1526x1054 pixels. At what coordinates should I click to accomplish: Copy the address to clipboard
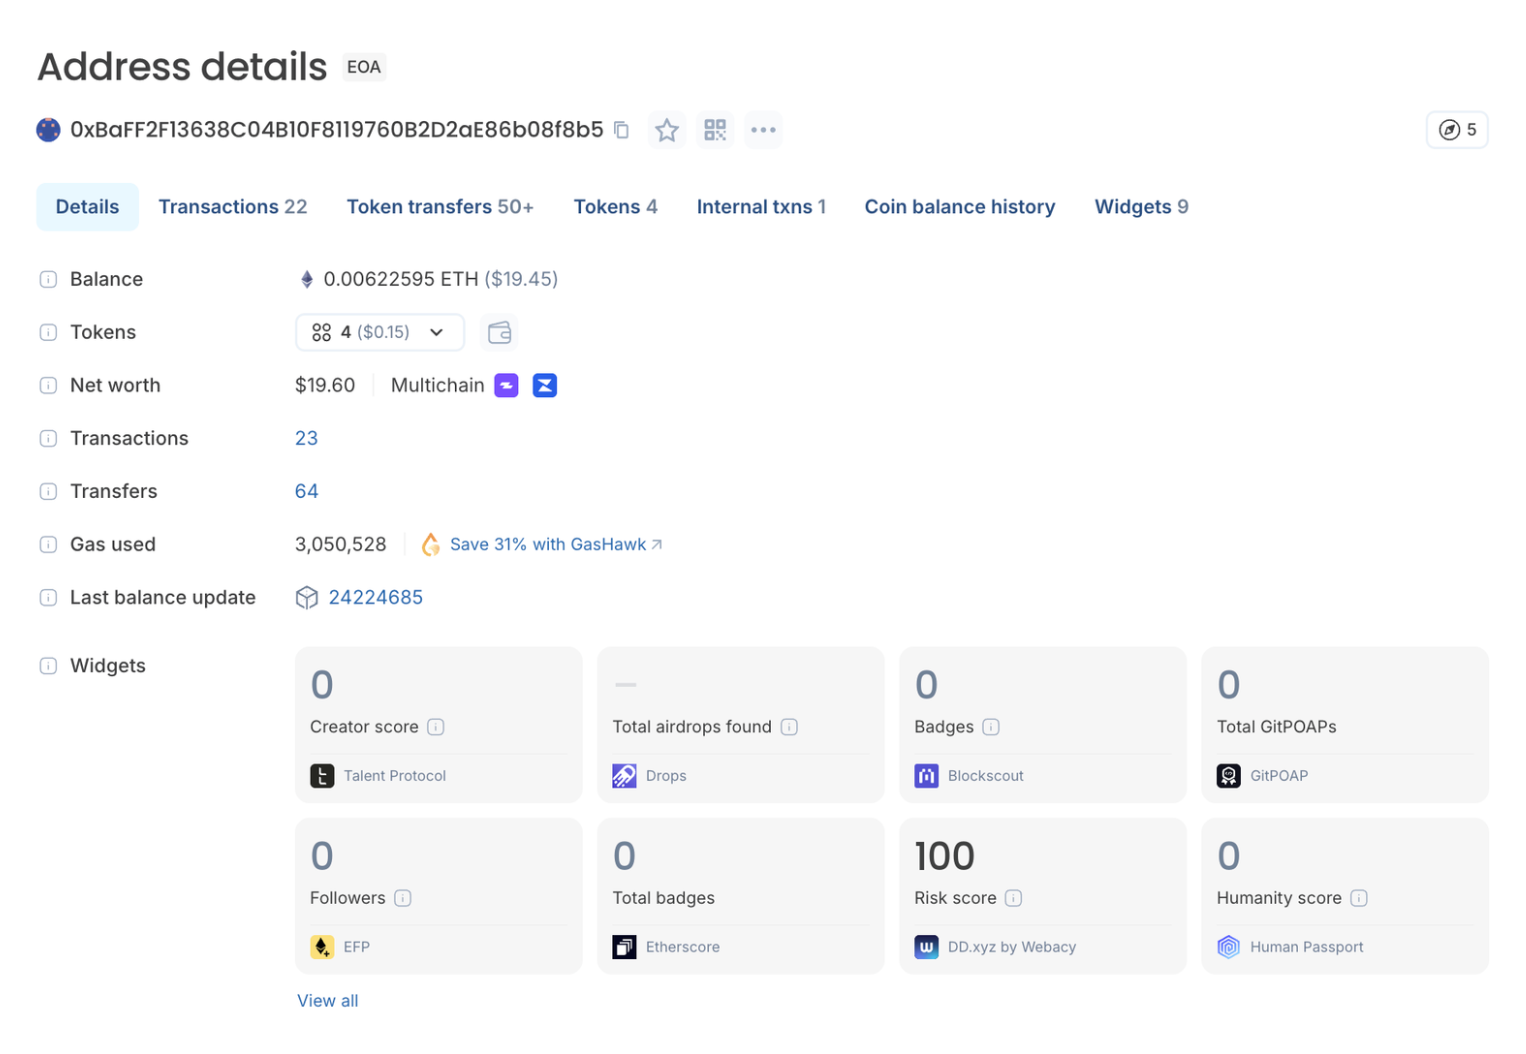(621, 130)
